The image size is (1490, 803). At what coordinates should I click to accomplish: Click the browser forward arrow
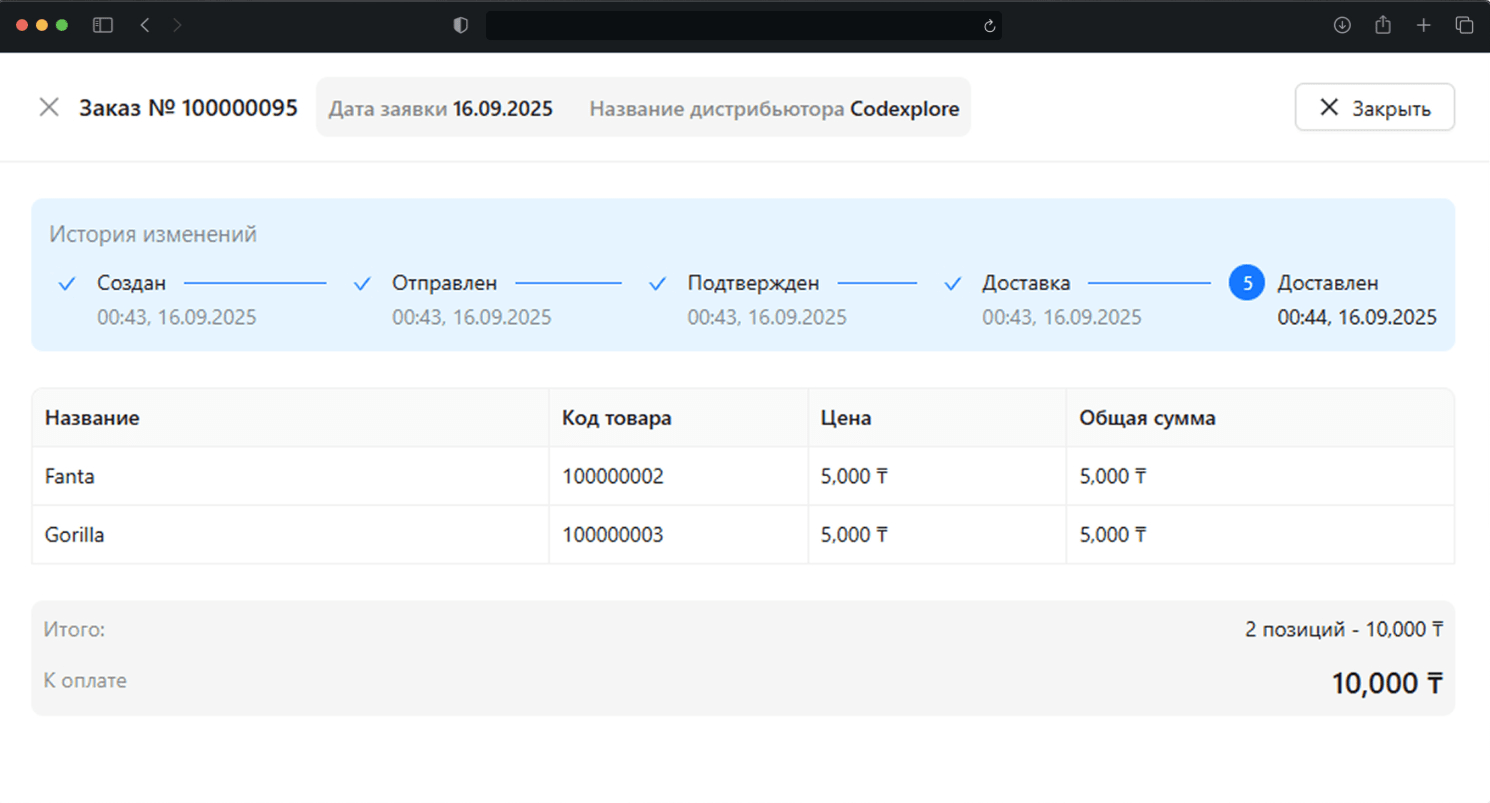(177, 26)
